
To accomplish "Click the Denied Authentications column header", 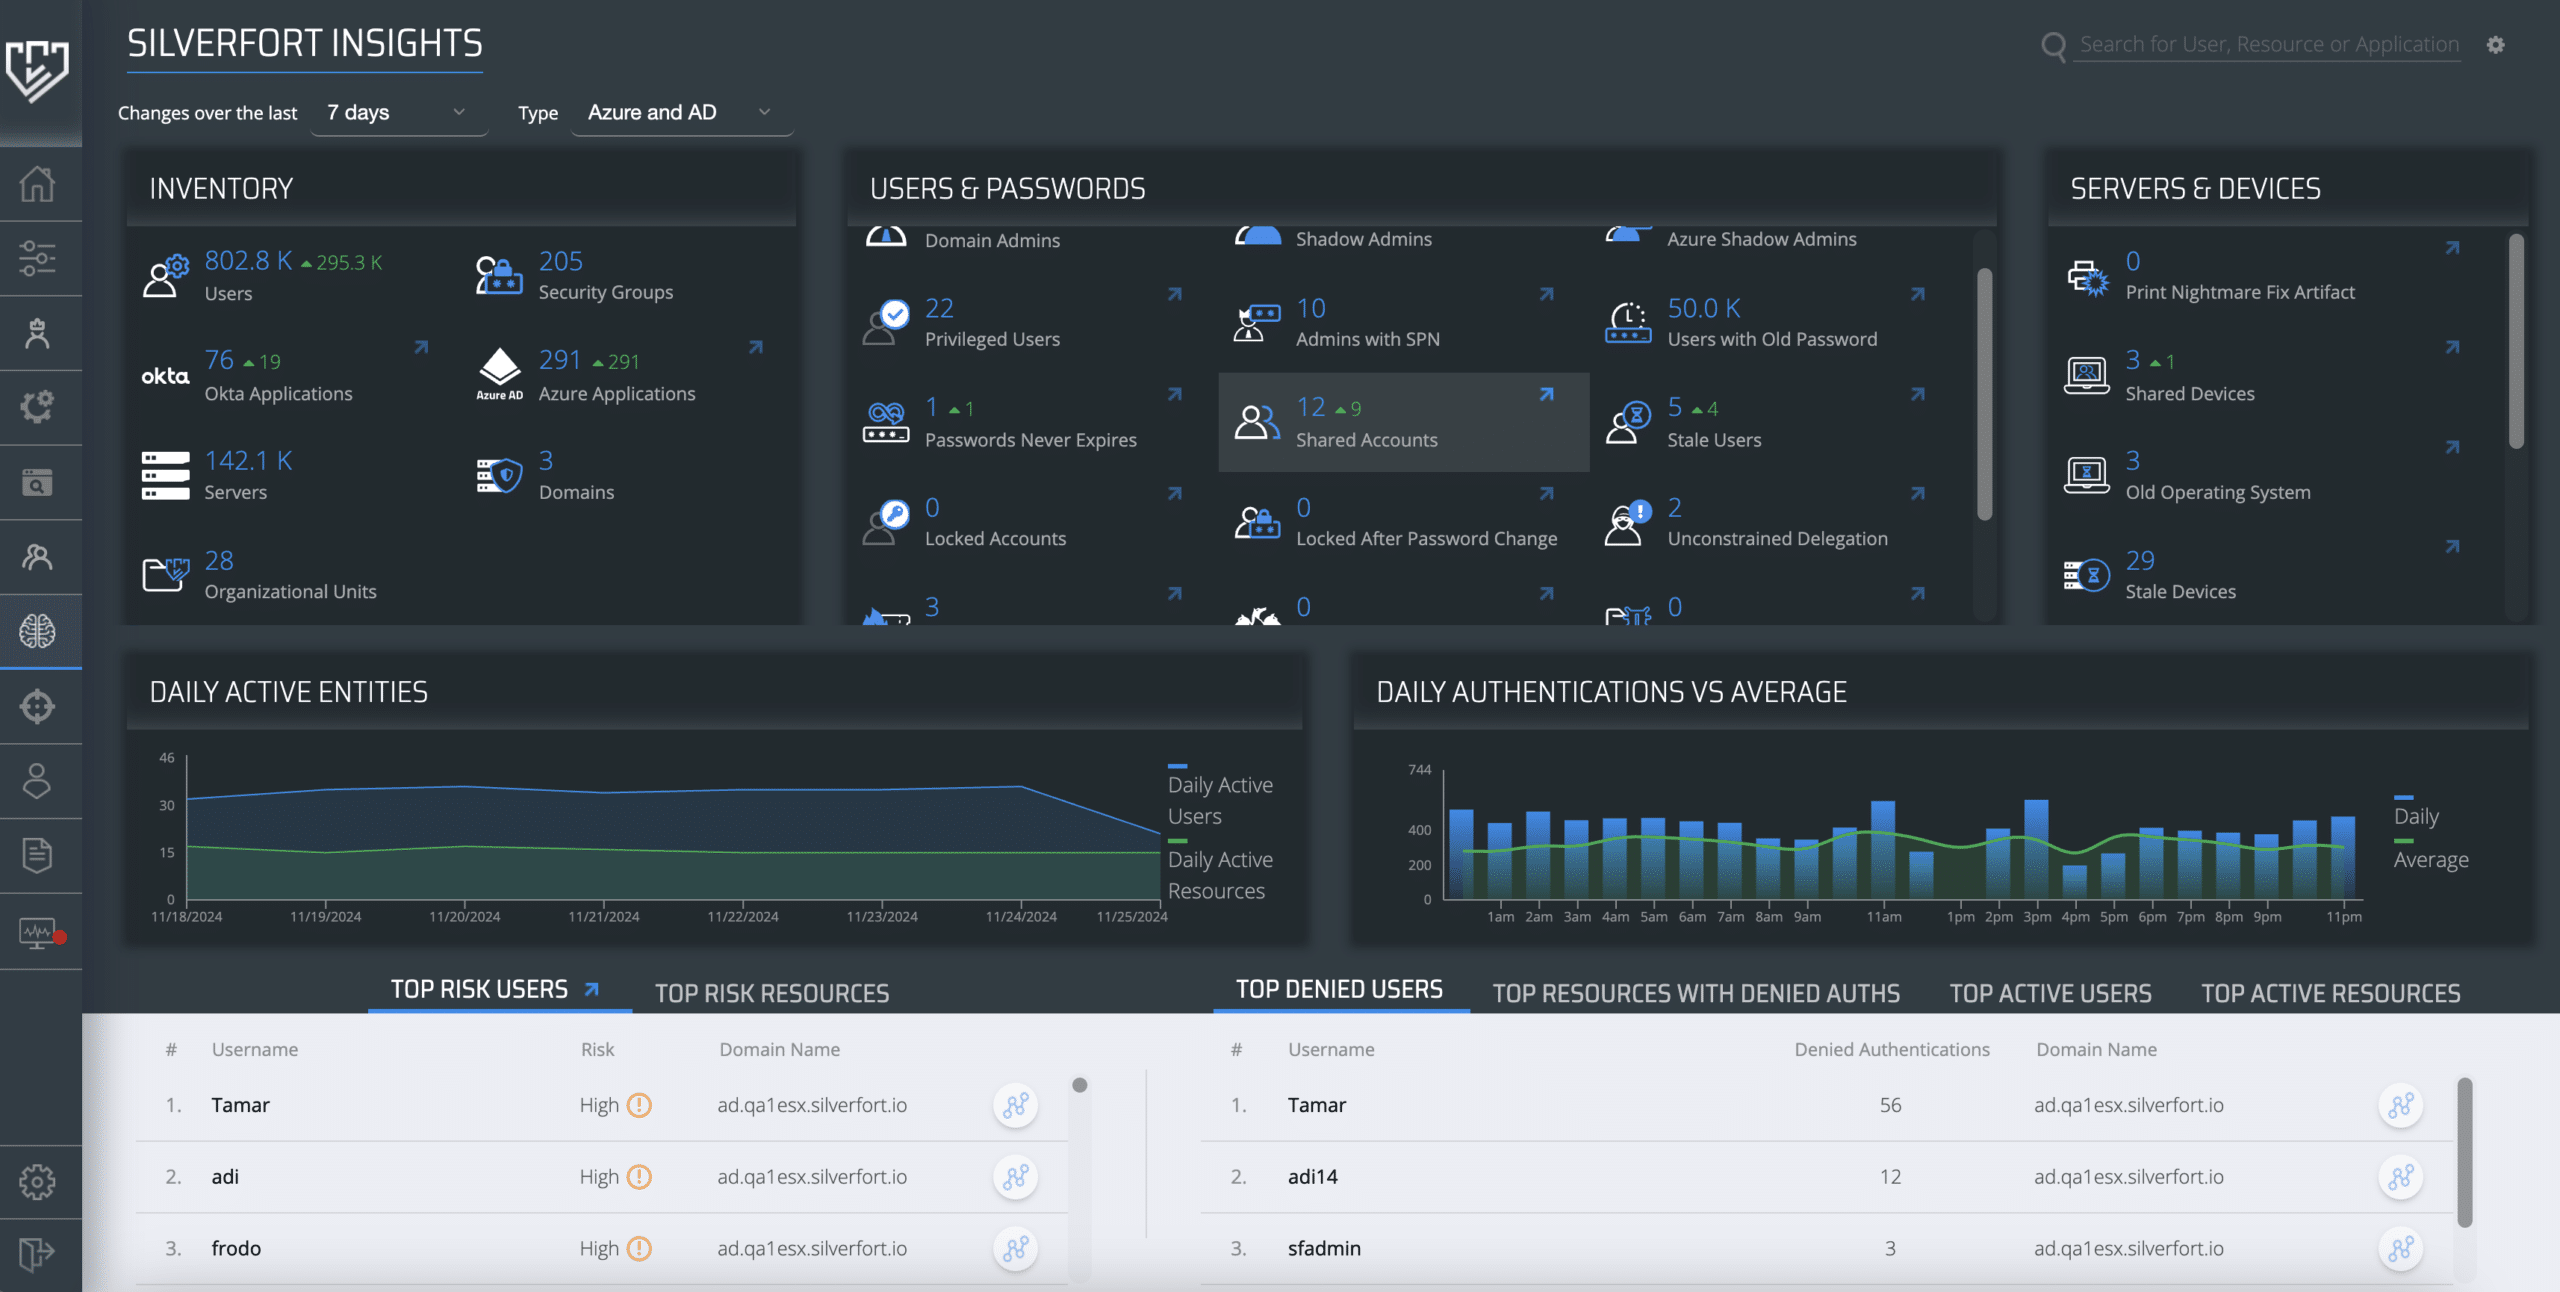I will click(1892, 1049).
